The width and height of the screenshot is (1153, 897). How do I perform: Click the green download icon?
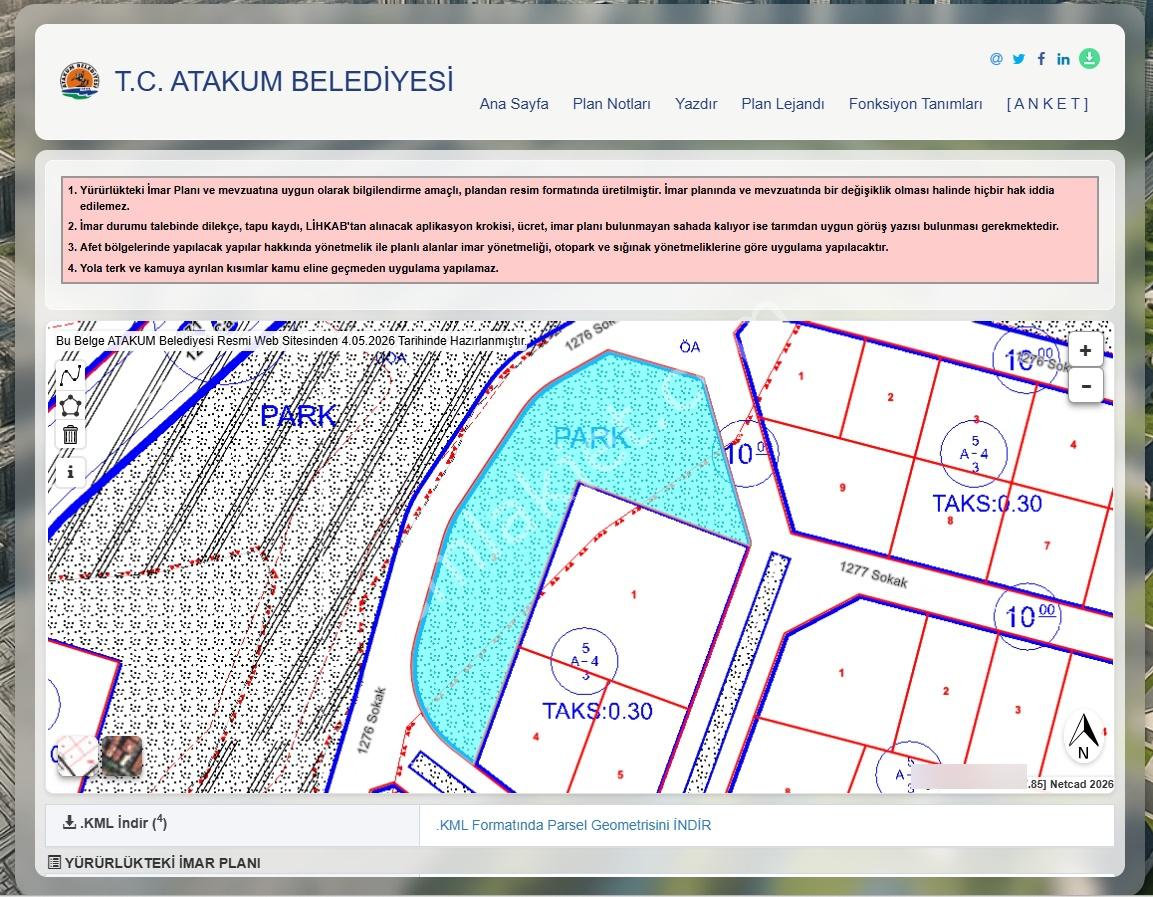click(x=1089, y=58)
